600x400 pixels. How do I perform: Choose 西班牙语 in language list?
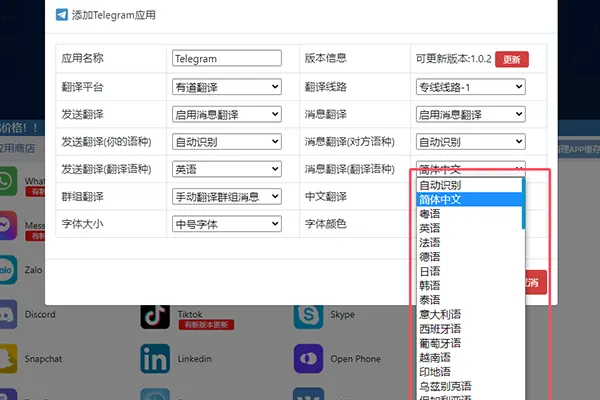[x=469, y=328]
